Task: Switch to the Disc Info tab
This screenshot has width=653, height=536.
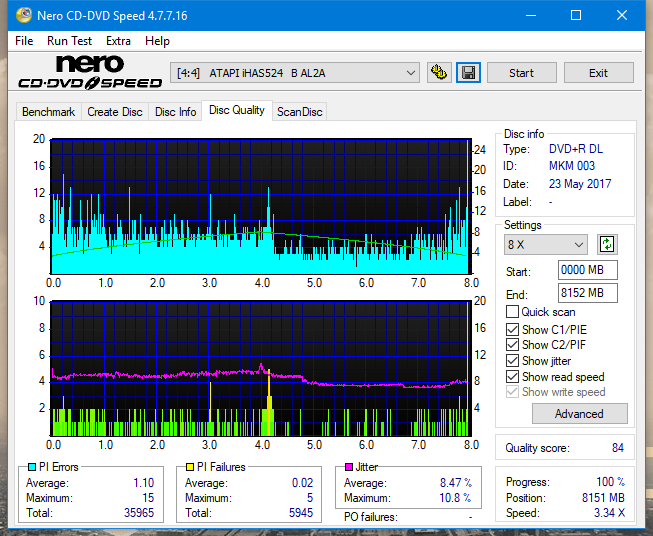Action: click(175, 112)
